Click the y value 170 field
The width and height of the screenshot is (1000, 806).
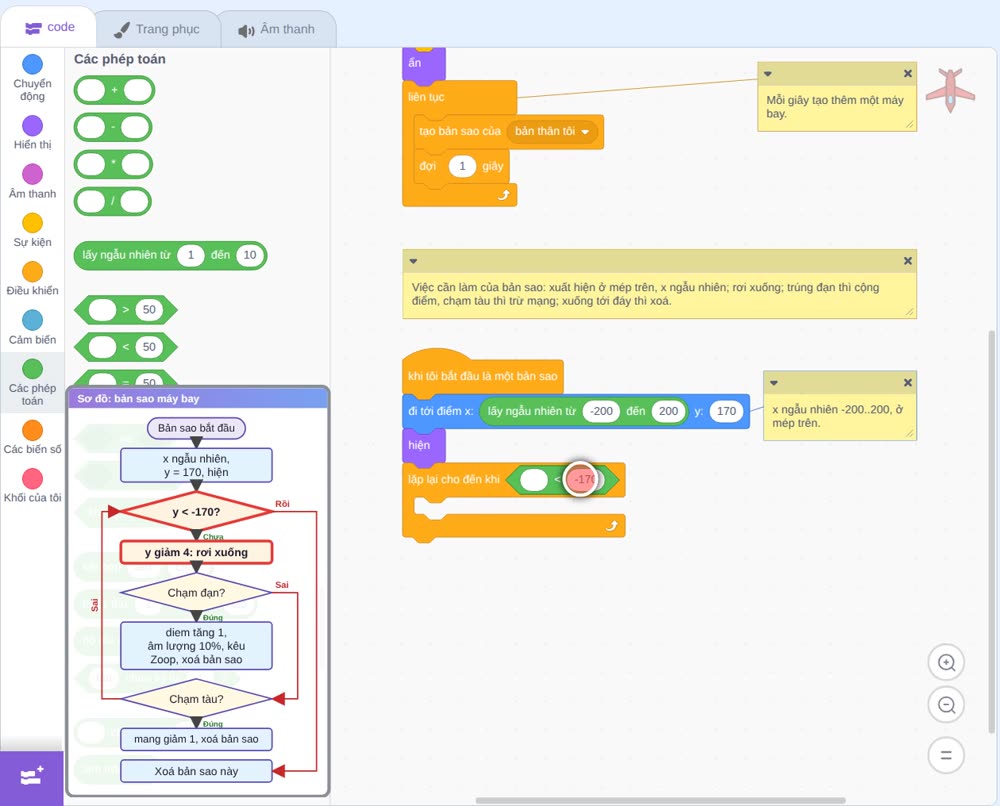coord(726,411)
